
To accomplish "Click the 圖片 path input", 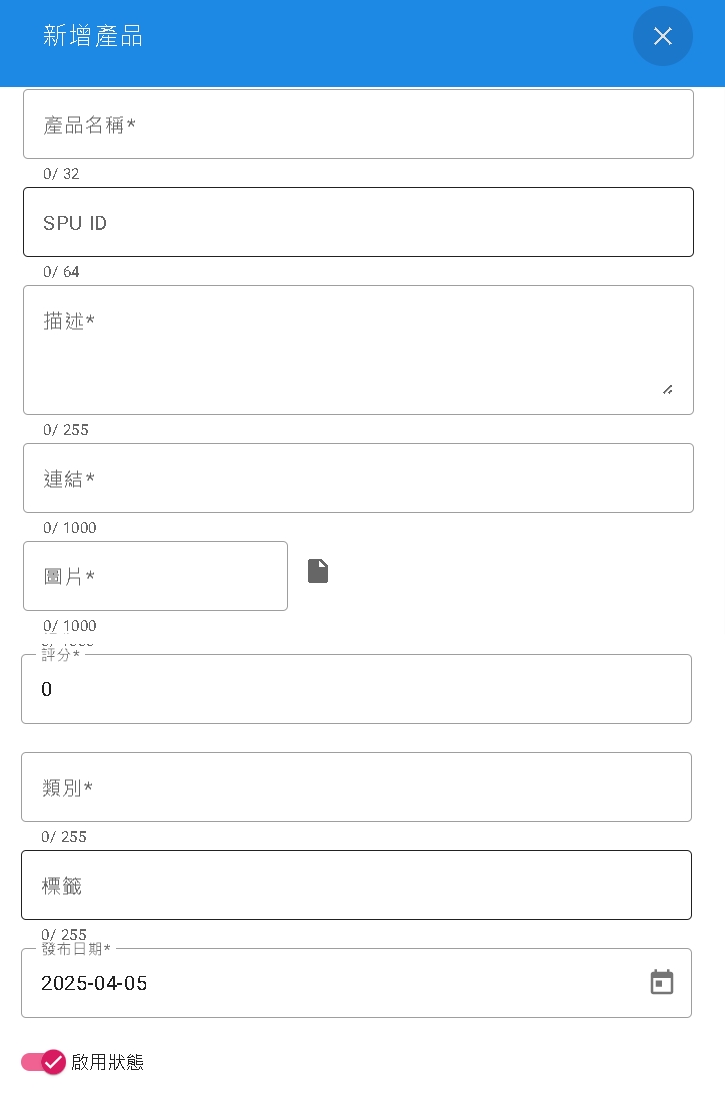I will (x=155, y=577).
